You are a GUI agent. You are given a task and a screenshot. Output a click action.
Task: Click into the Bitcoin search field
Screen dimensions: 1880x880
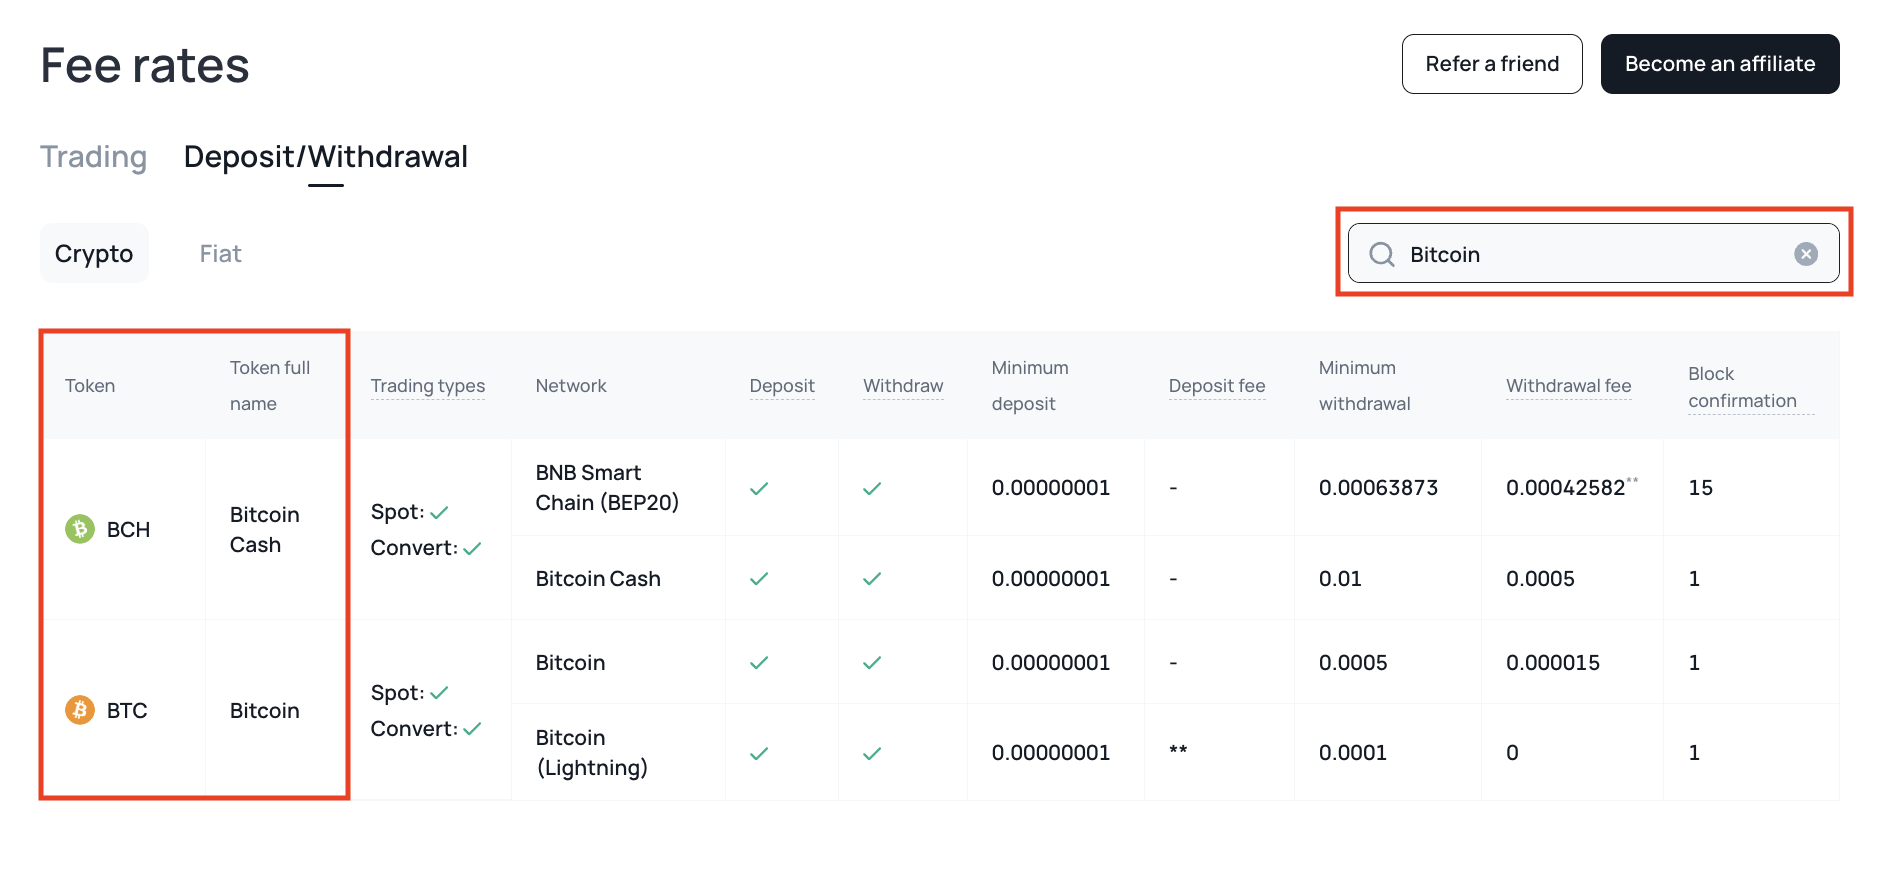pyautogui.click(x=1590, y=254)
